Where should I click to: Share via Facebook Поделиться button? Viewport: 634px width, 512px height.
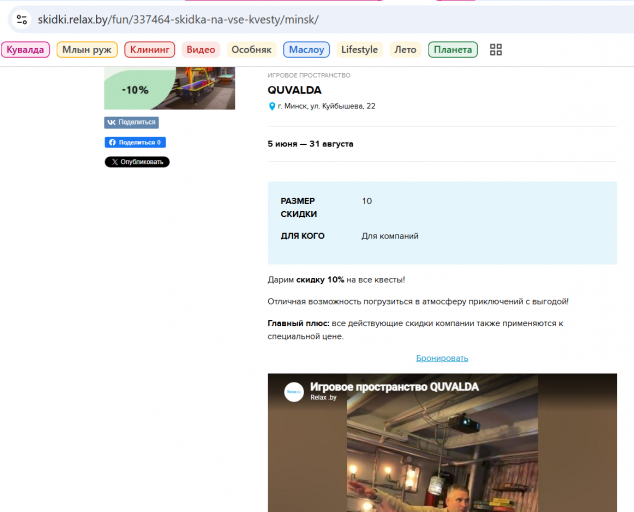pos(135,142)
